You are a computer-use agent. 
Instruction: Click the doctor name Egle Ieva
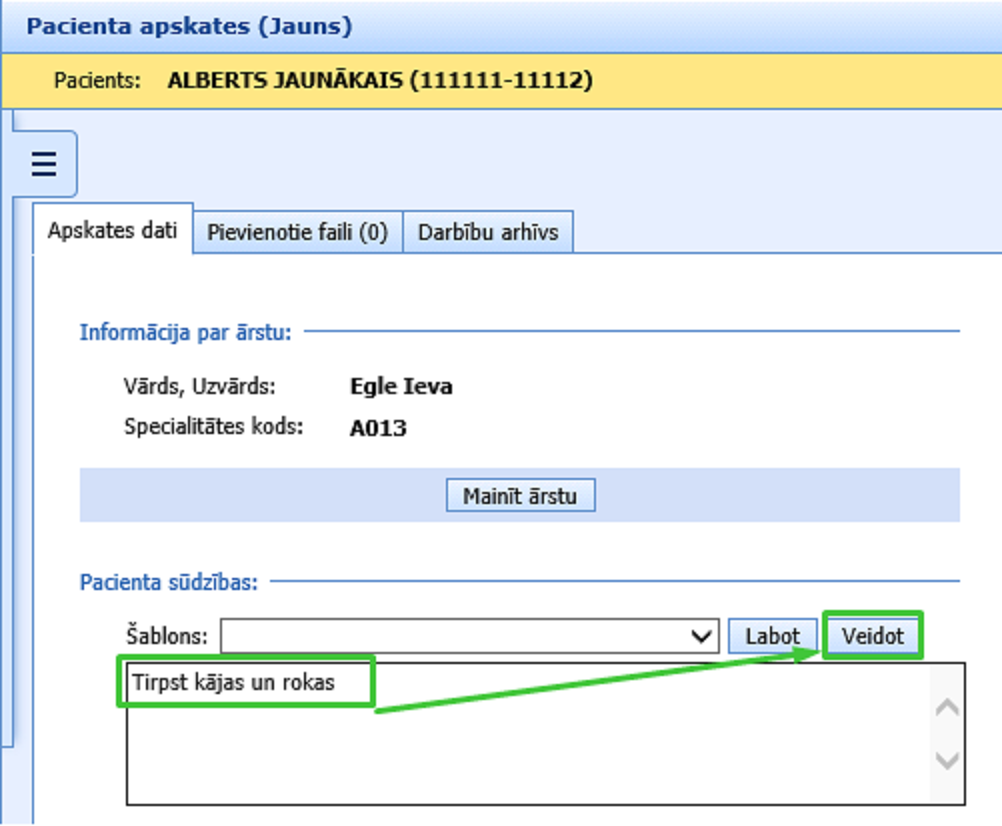[401, 386]
